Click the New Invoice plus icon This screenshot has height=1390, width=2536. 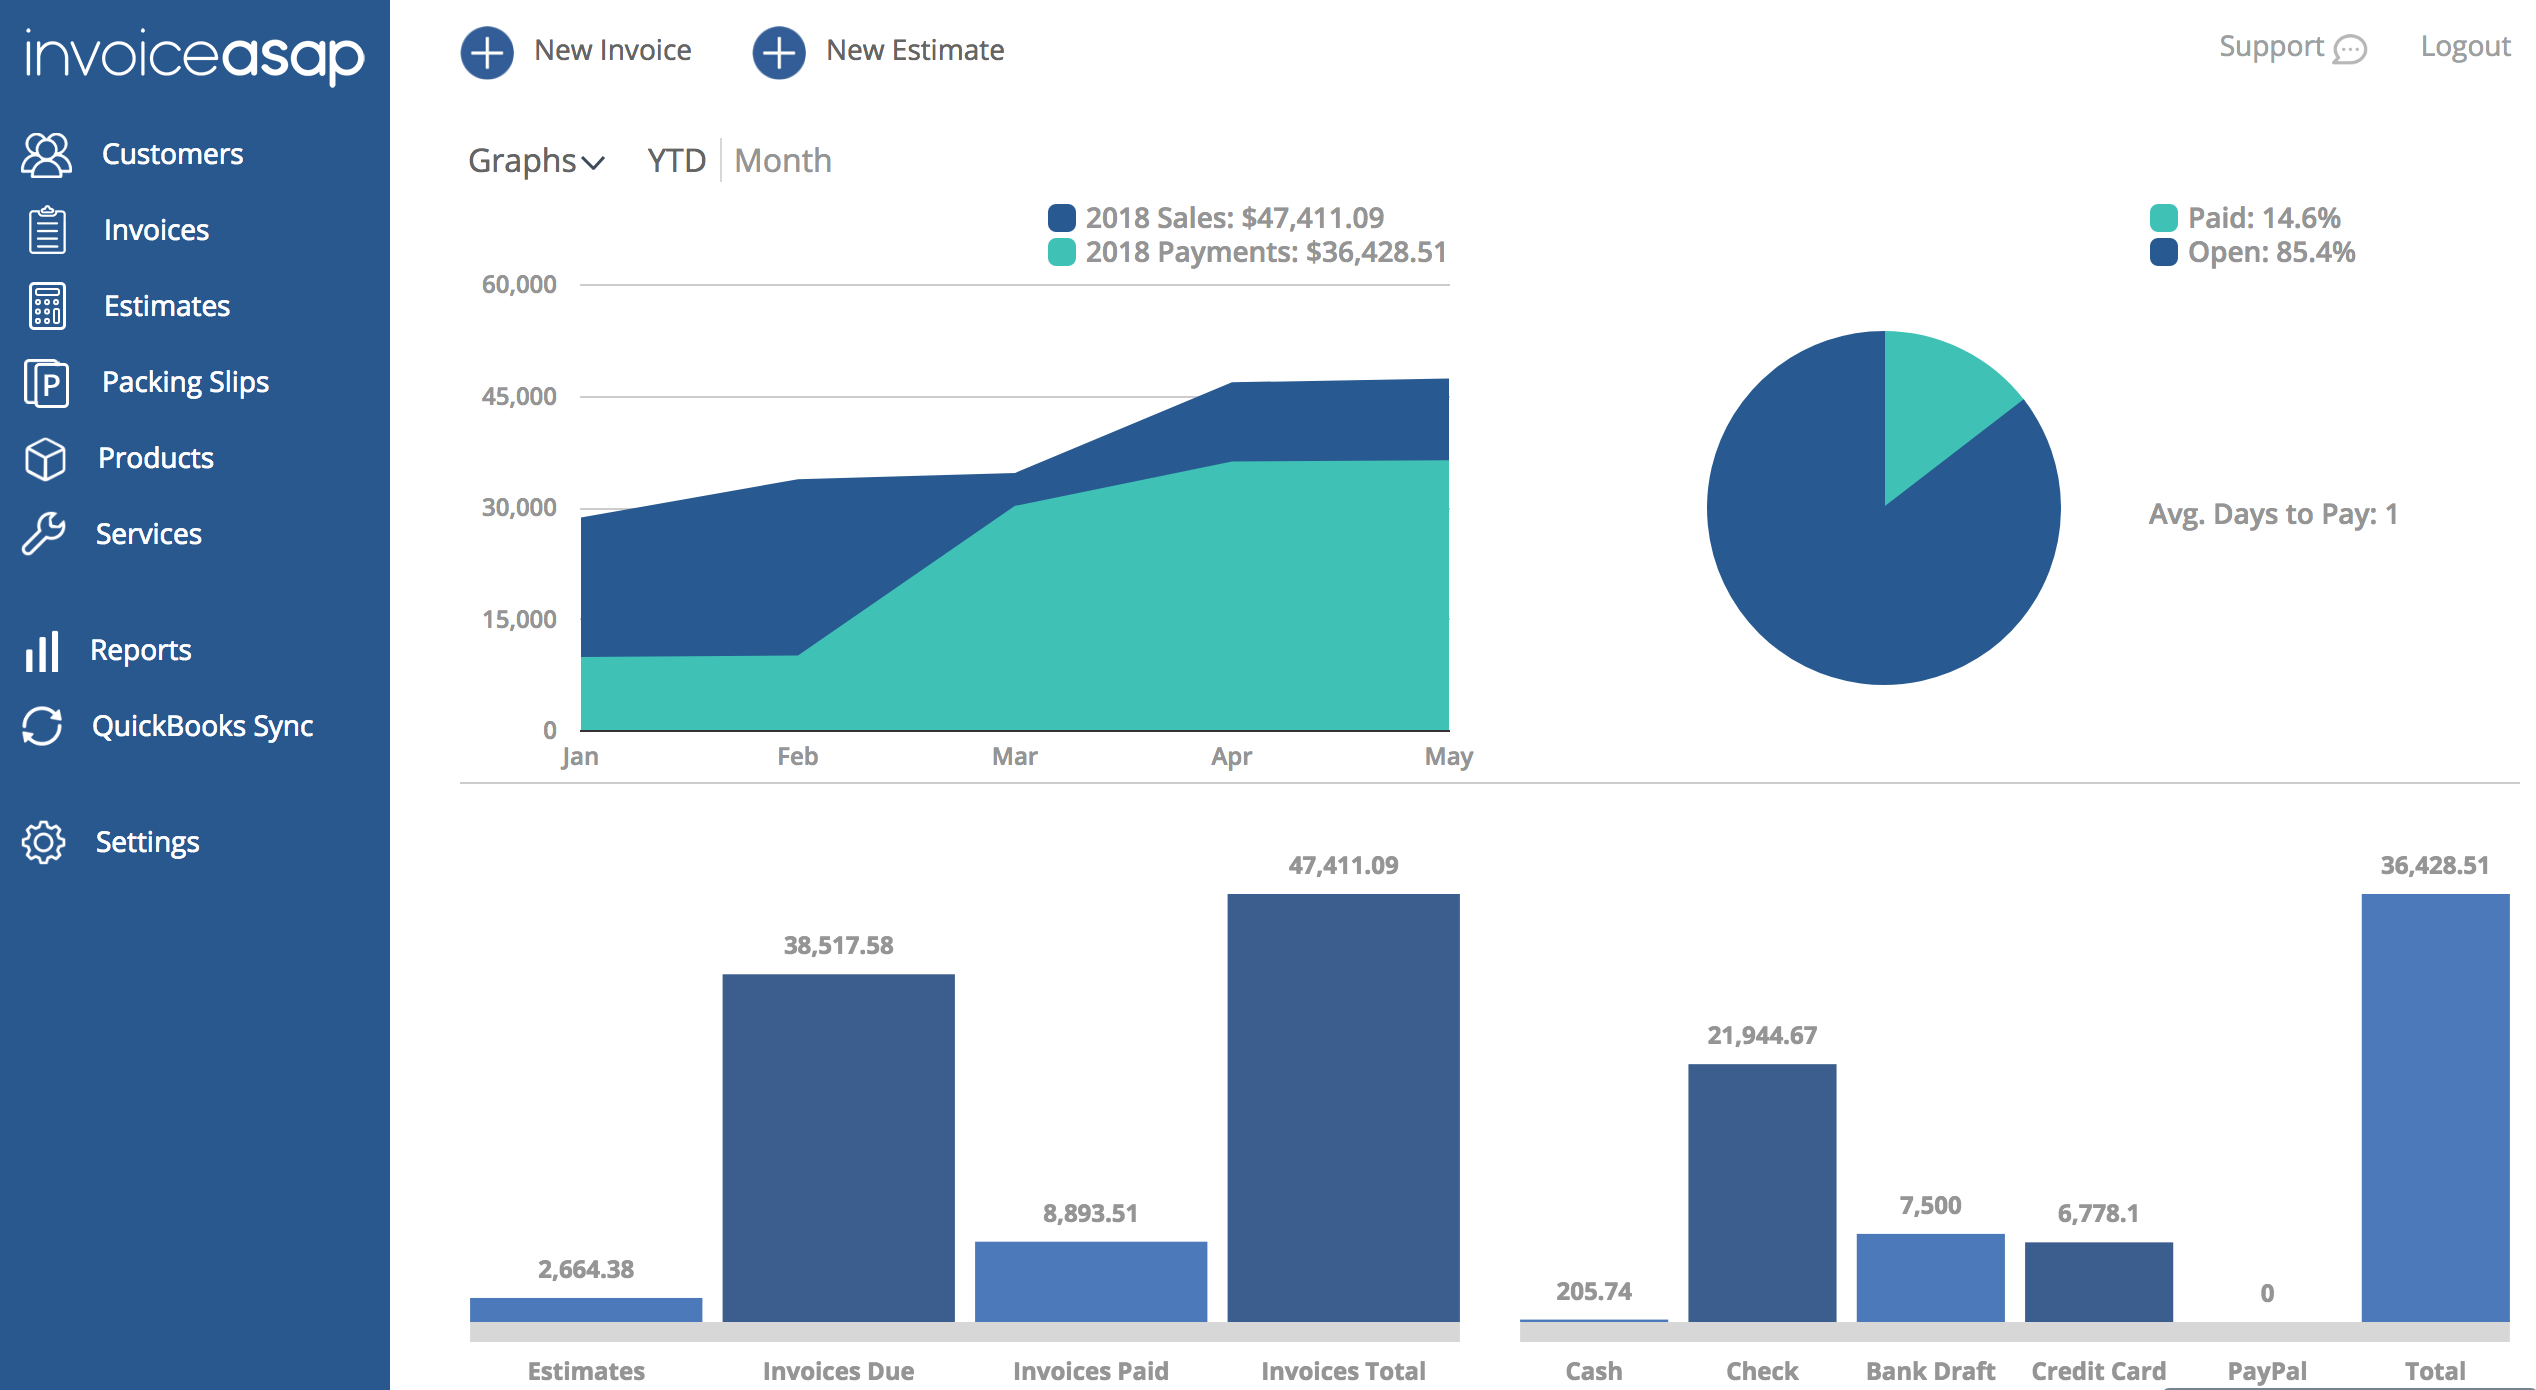pyautogui.click(x=487, y=52)
